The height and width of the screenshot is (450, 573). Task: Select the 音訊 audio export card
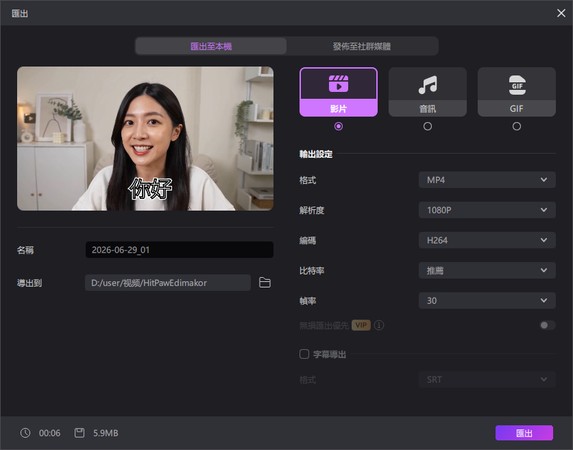427,92
